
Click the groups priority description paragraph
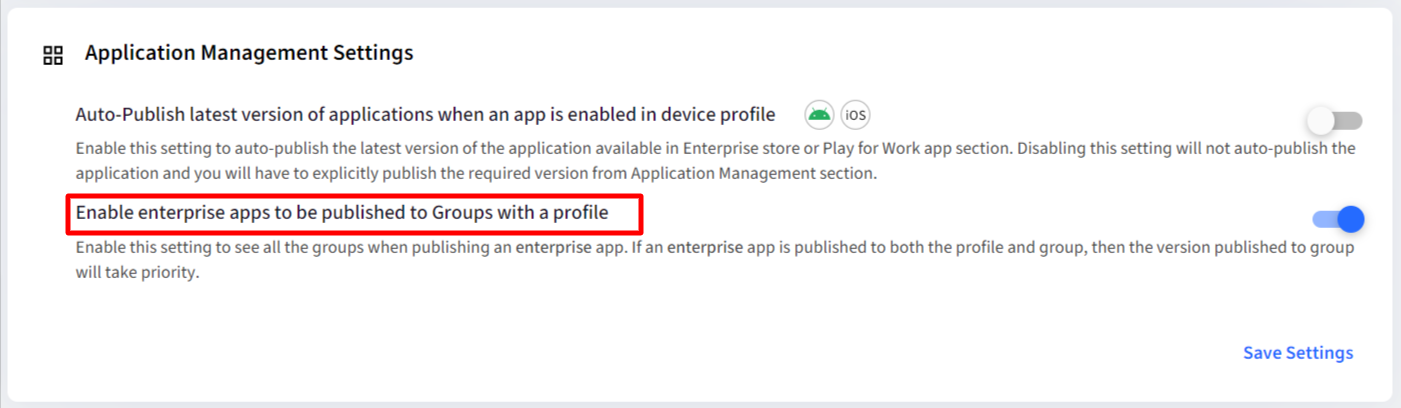(x=715, y=260)
